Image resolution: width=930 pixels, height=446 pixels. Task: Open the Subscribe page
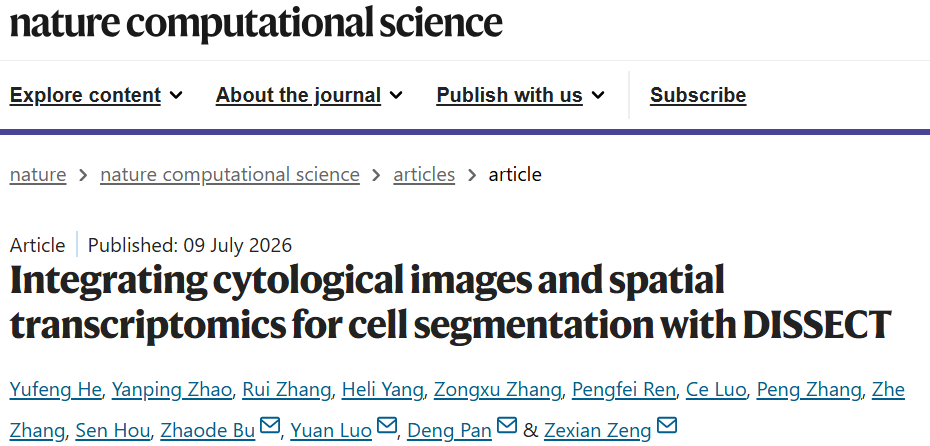[698, 95]
